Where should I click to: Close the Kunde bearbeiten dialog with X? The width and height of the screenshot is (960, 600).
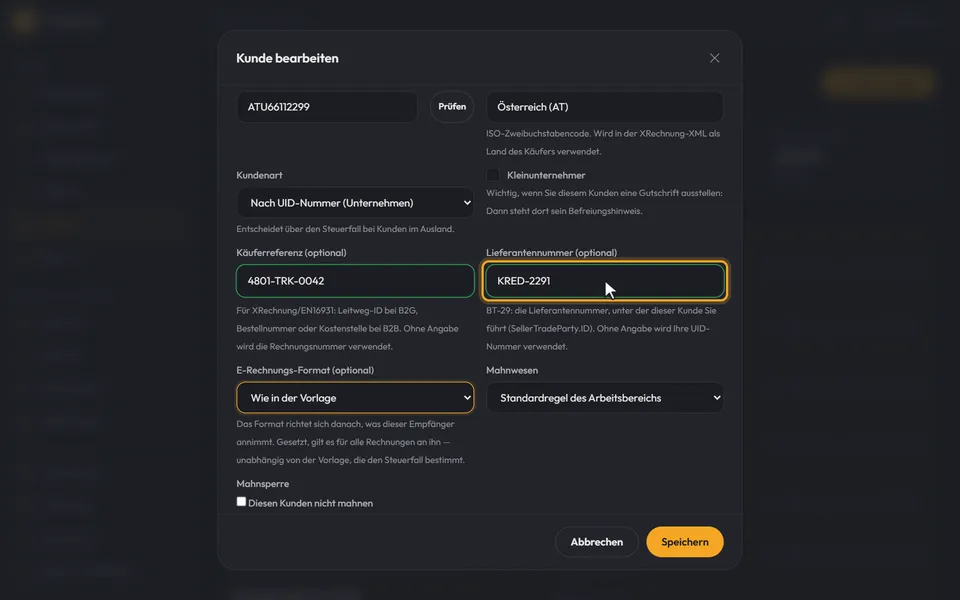(x=714, y=58)
